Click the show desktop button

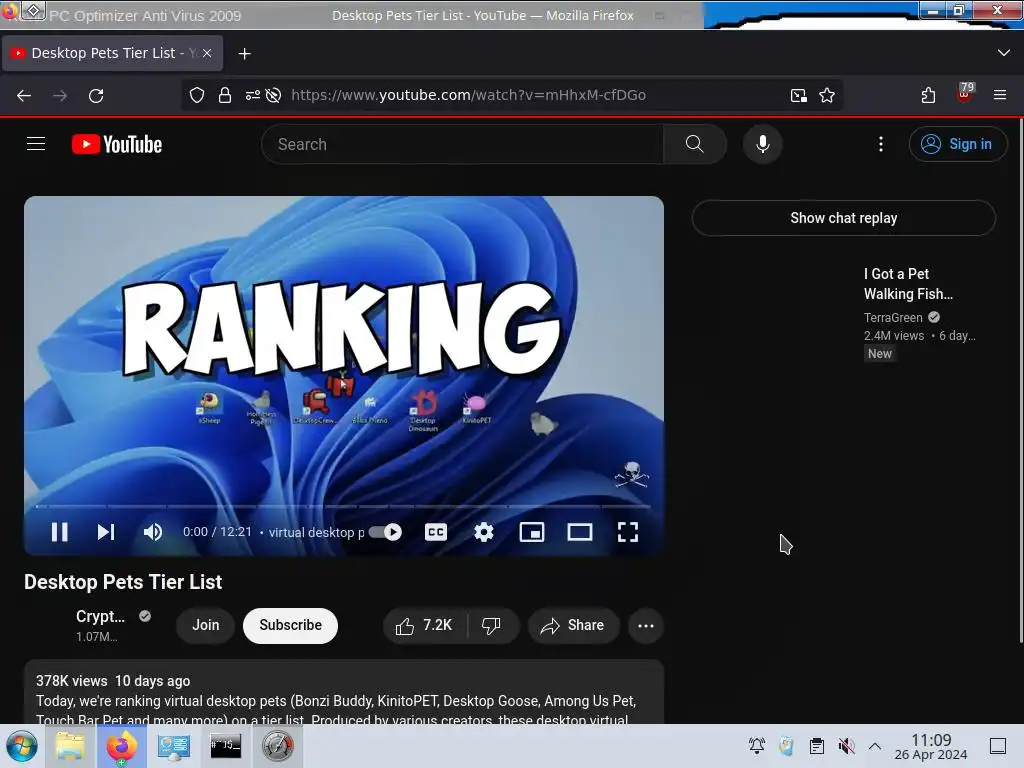click(998, 746)
